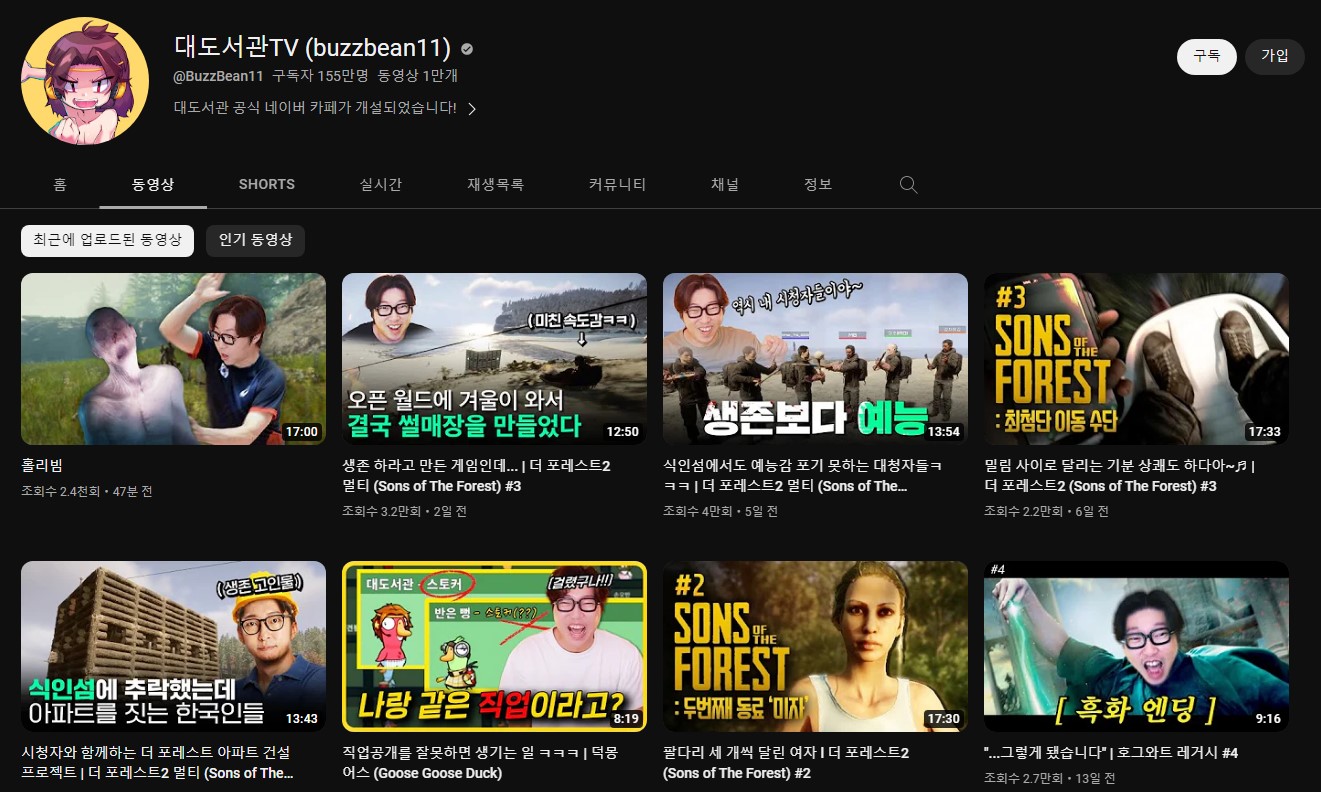Click the 조회수 2.7만회 • 13일 전 text
The height and width of the screenshot is (792, 1321).
(1050, 778)
